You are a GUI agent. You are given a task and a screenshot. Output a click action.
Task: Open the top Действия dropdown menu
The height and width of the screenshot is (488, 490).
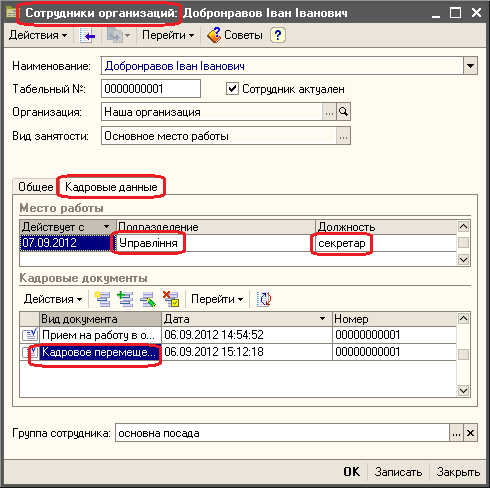(x=38, y=35)
